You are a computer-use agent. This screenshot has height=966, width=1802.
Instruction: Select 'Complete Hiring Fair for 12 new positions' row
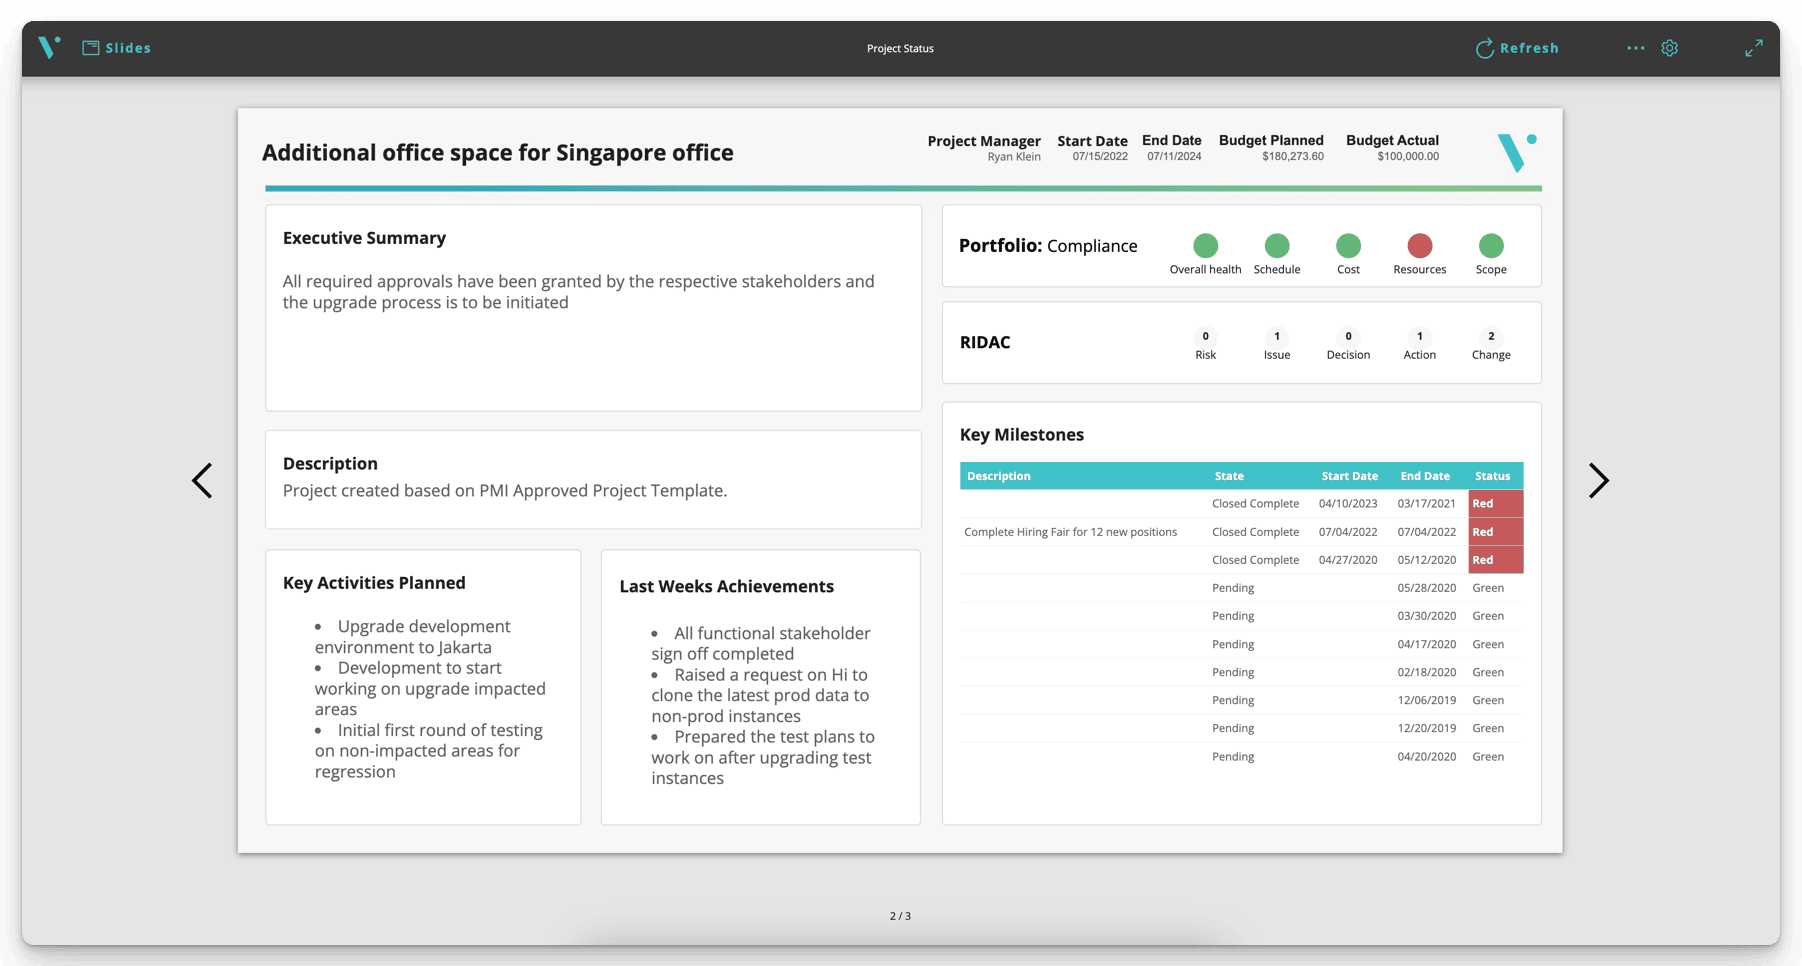pyautogui.click(x=1241, y=532)
